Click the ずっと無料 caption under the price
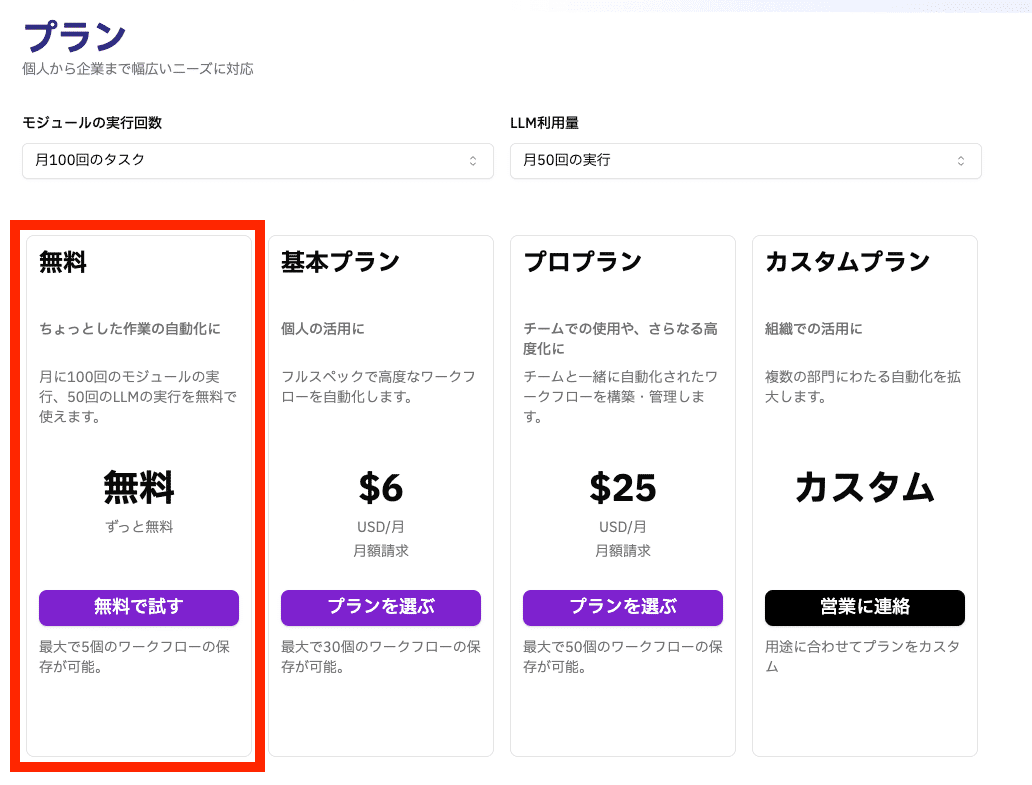1032x785 pixels. [x=139, y=527]
